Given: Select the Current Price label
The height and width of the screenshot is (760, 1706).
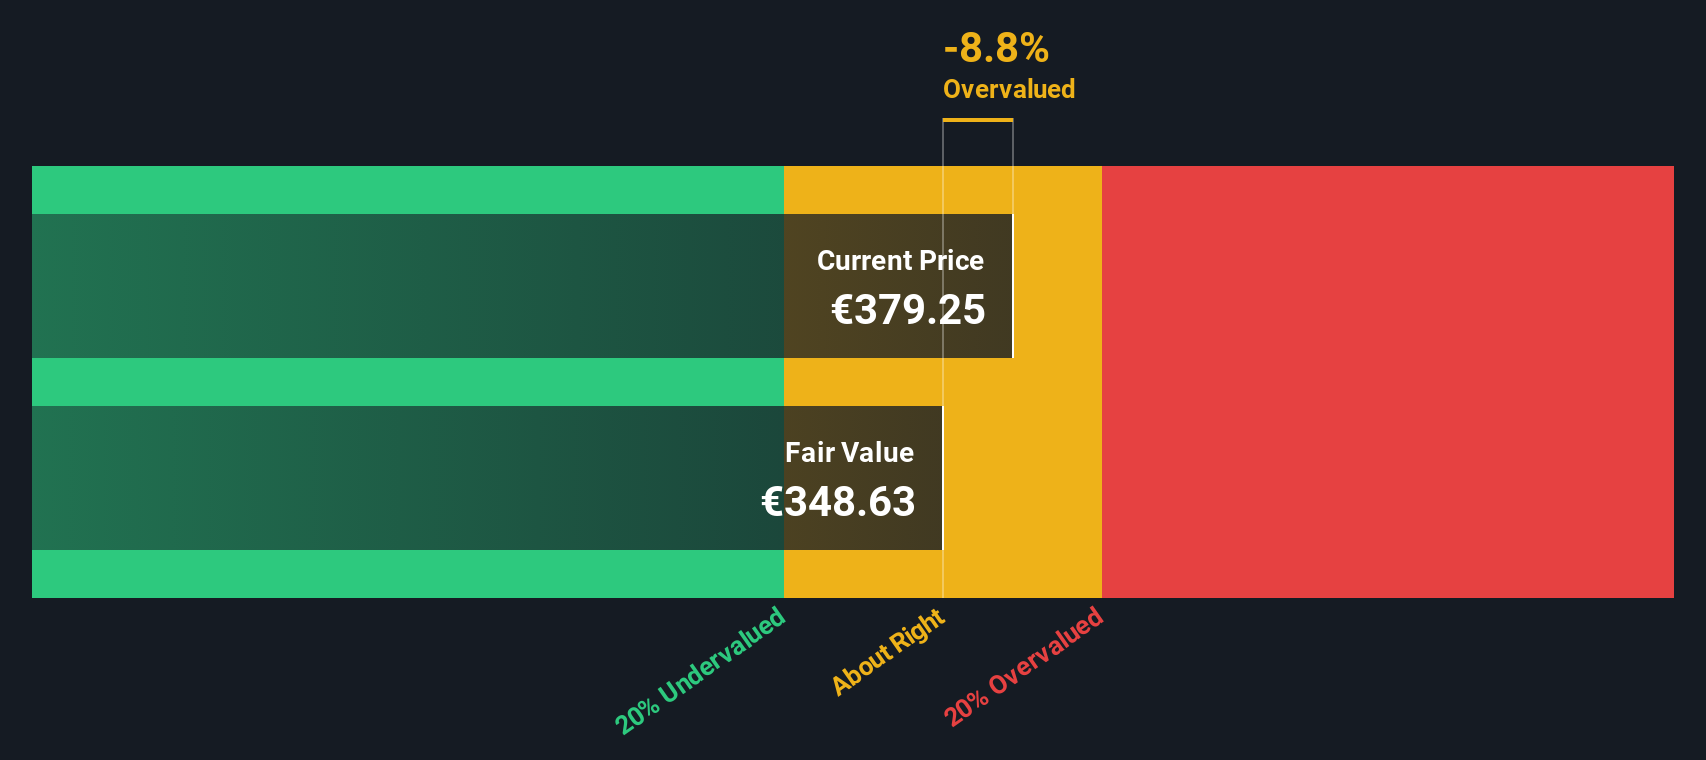Looking at the screenshot, I should pyautogui.click(x=900, y=261).
